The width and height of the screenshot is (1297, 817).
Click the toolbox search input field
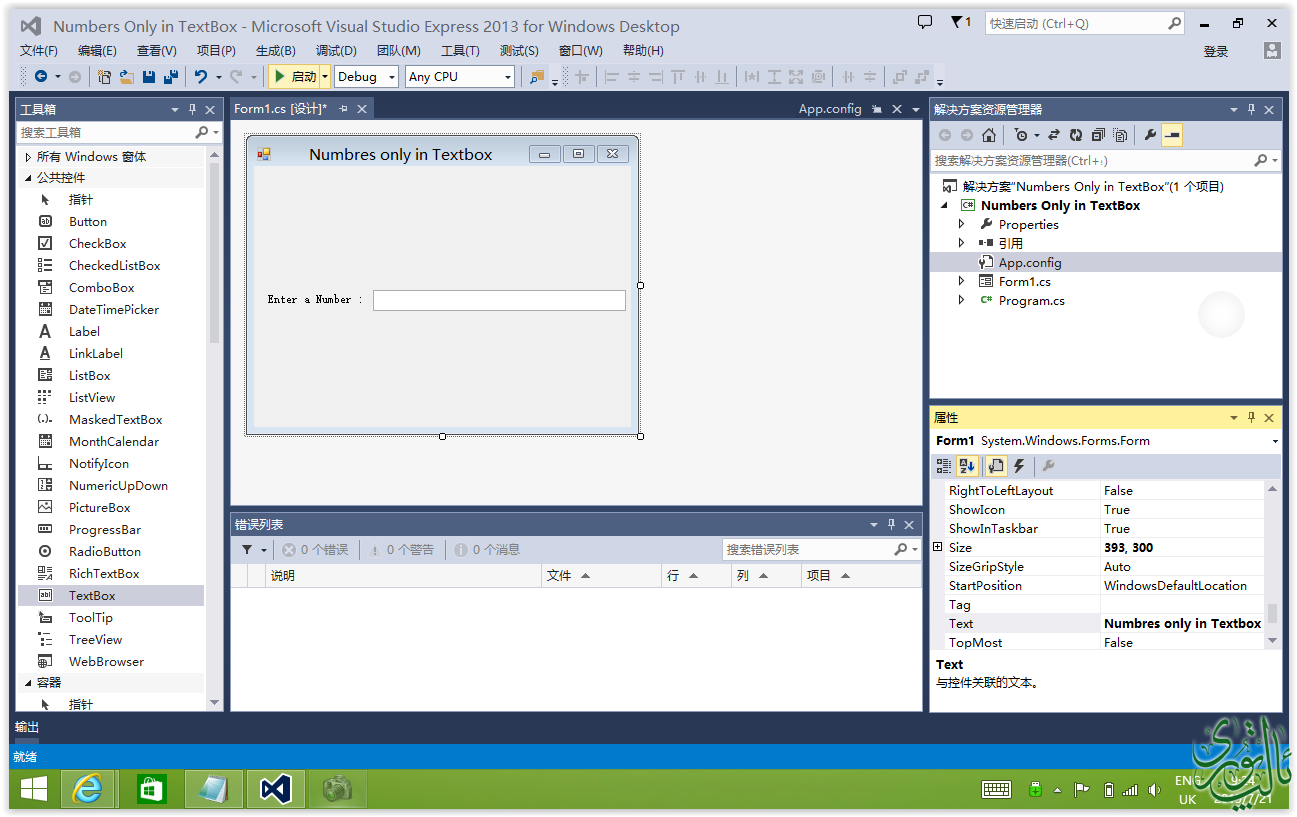pyautogui.click(x=105, y=132)
